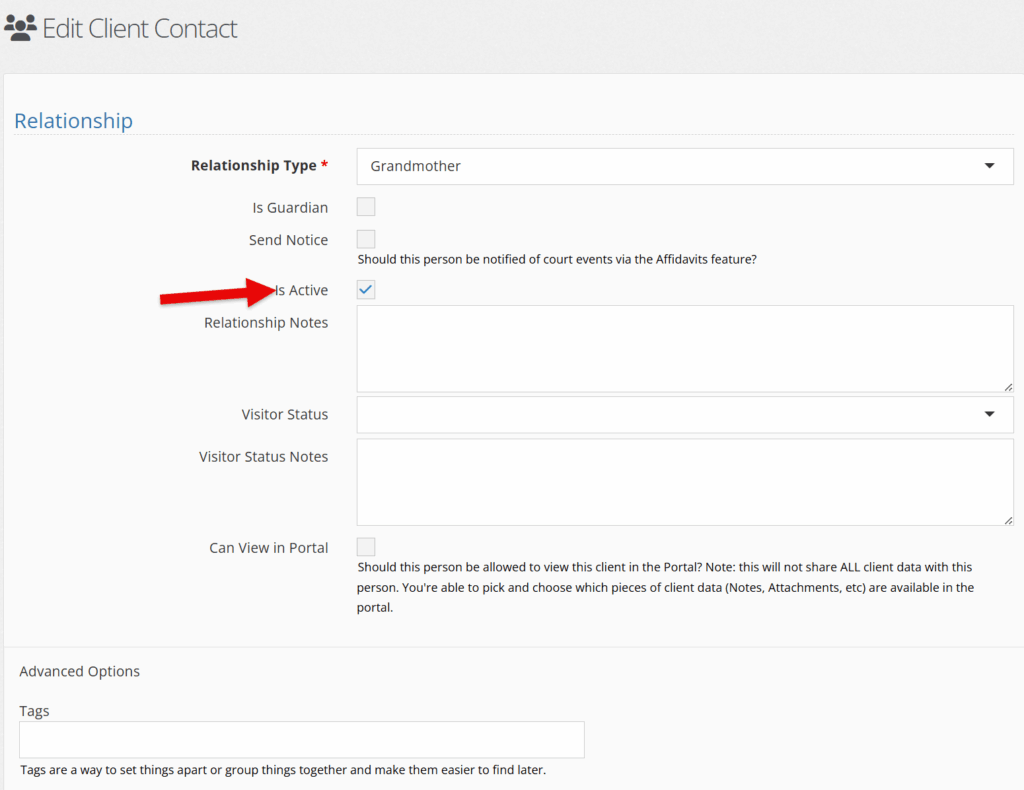Click the Tags input field

tap(301, 740)
